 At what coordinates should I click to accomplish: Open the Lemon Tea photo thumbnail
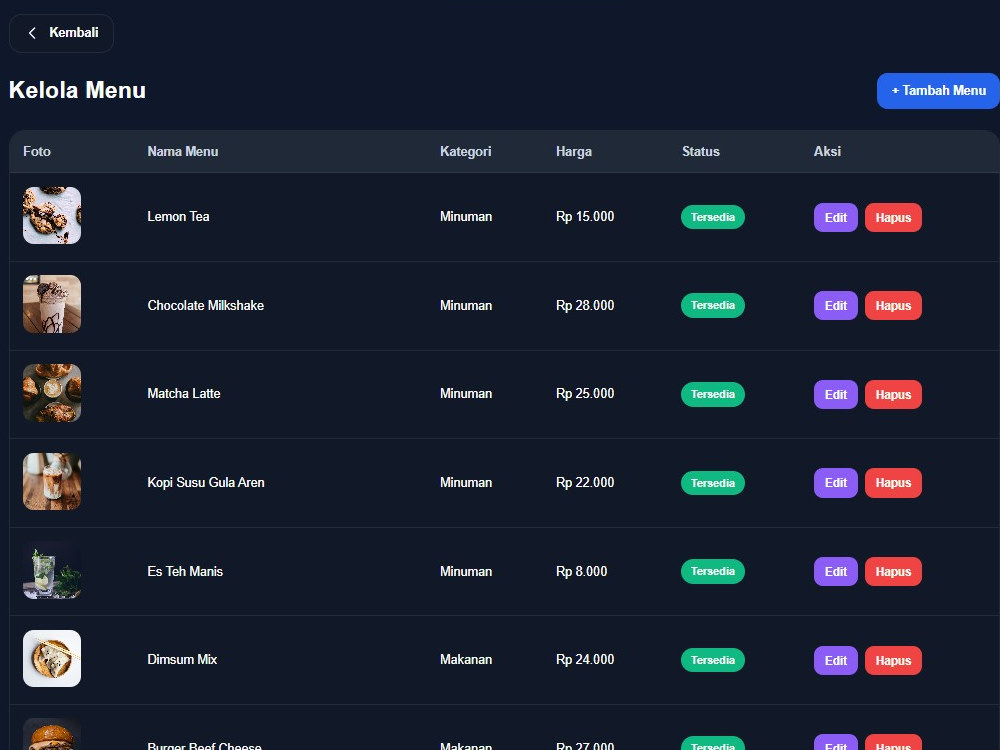pyautogui.click(x=52, y=216)
